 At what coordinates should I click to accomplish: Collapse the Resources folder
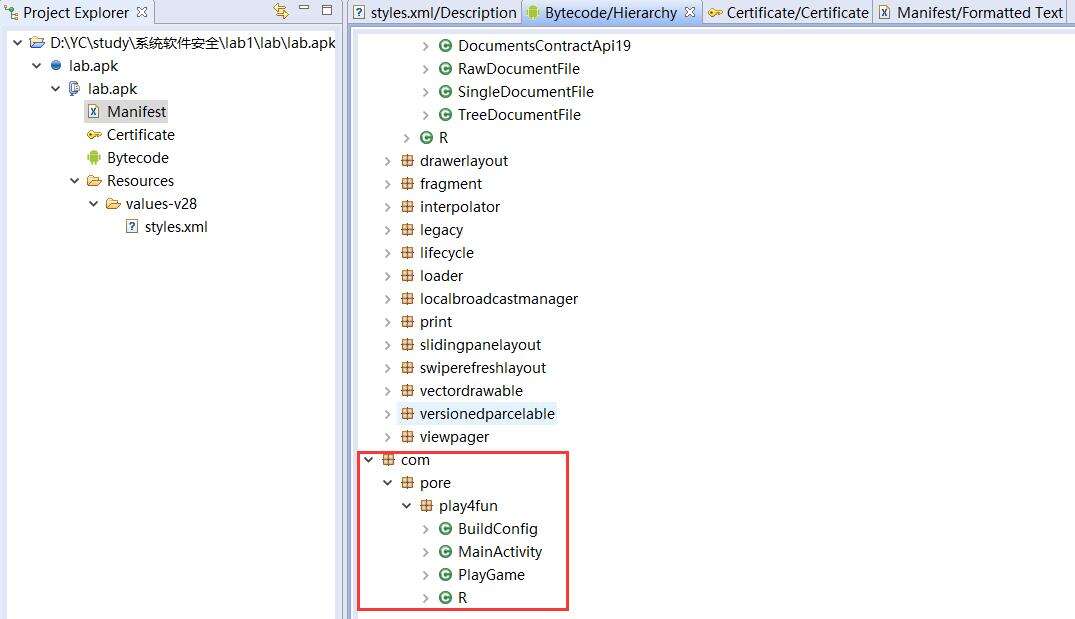(x=75, y=181)
